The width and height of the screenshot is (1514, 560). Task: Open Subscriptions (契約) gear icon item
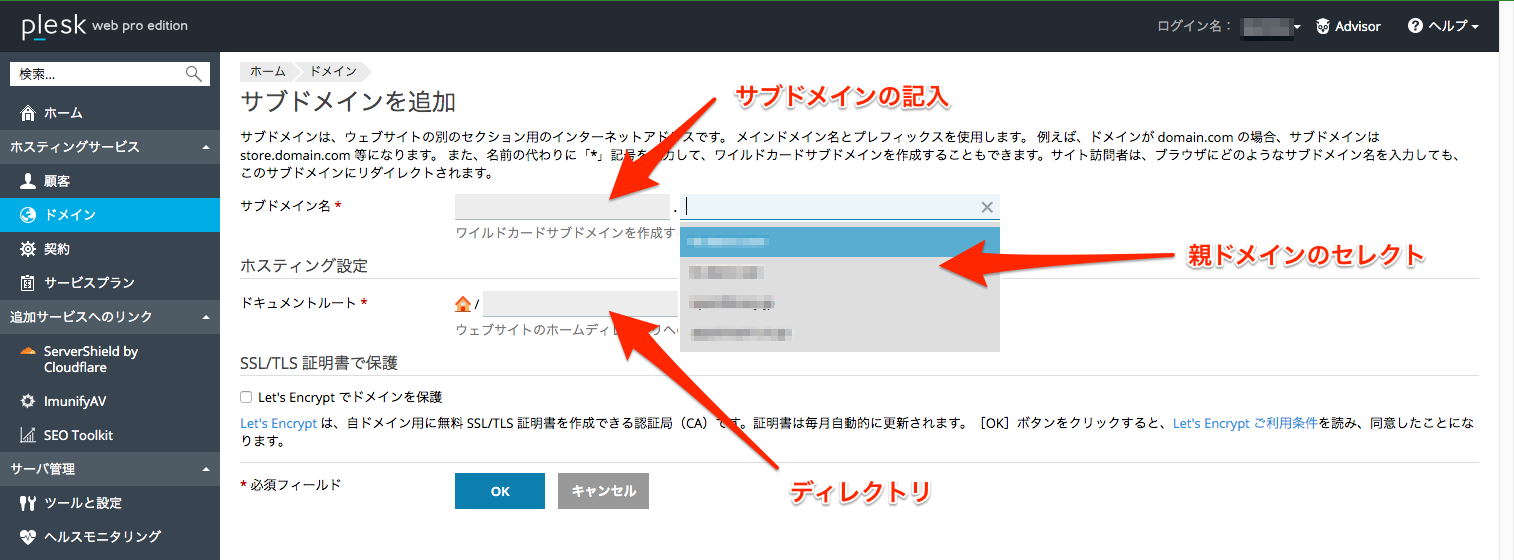[28, 249]
